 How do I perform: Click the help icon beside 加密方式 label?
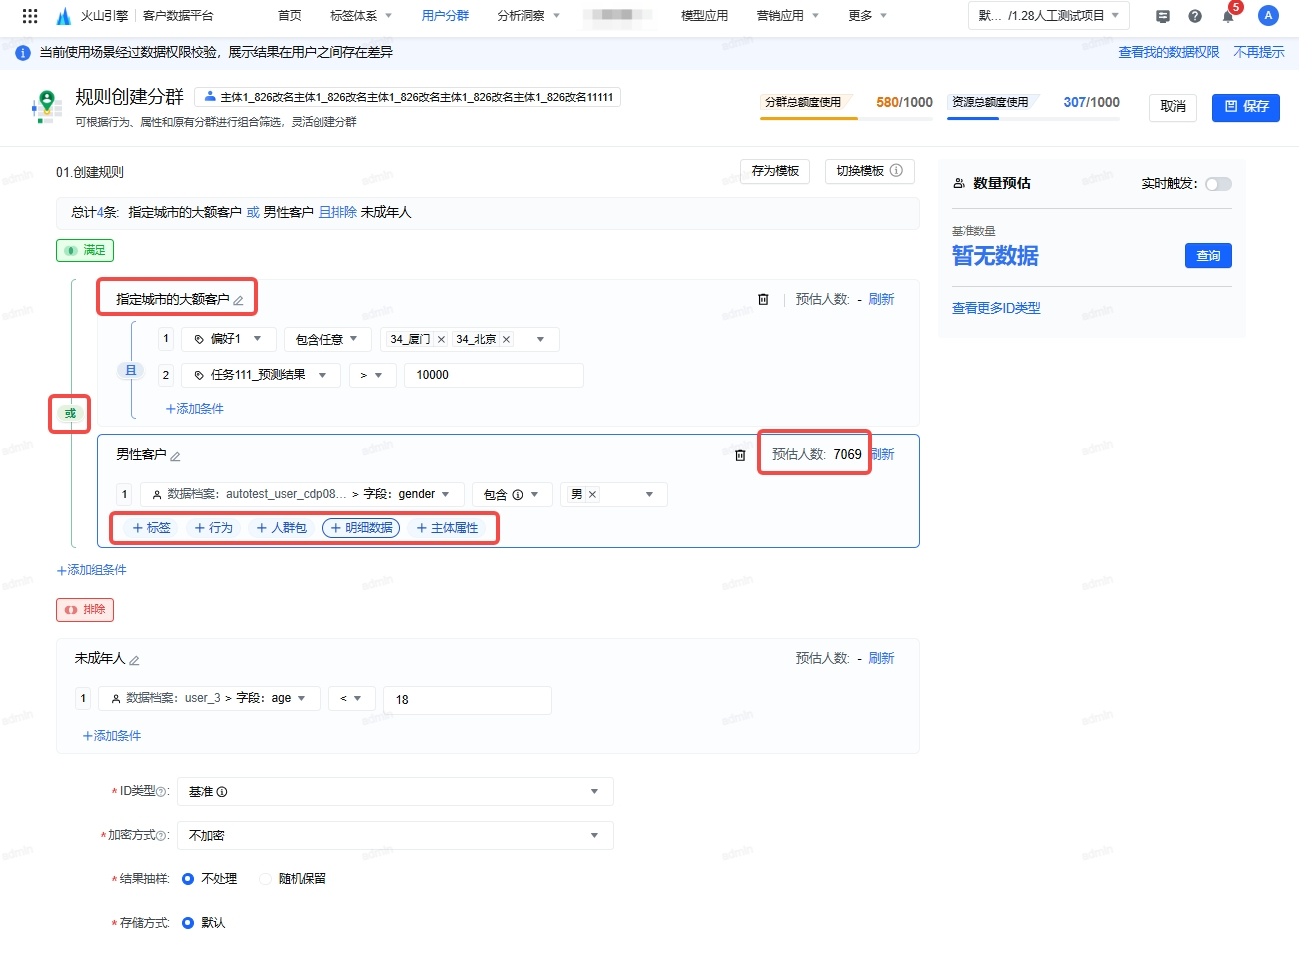tap(162, 836)
